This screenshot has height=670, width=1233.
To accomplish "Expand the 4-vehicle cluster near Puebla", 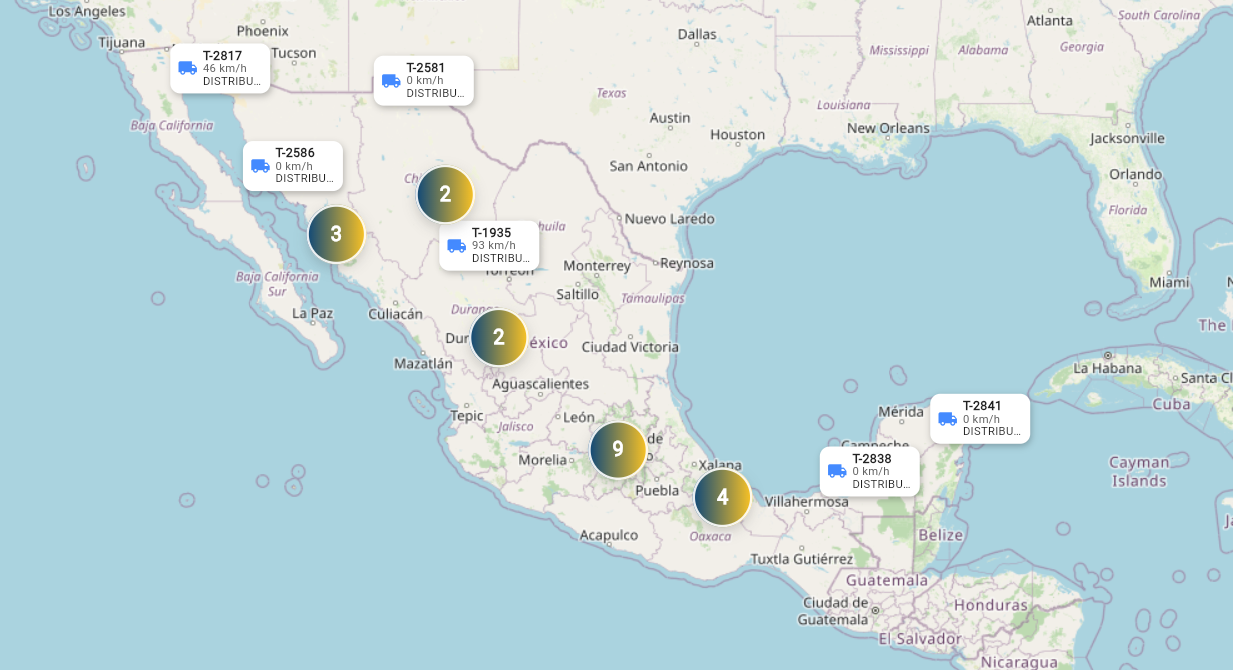I will 722,495.
